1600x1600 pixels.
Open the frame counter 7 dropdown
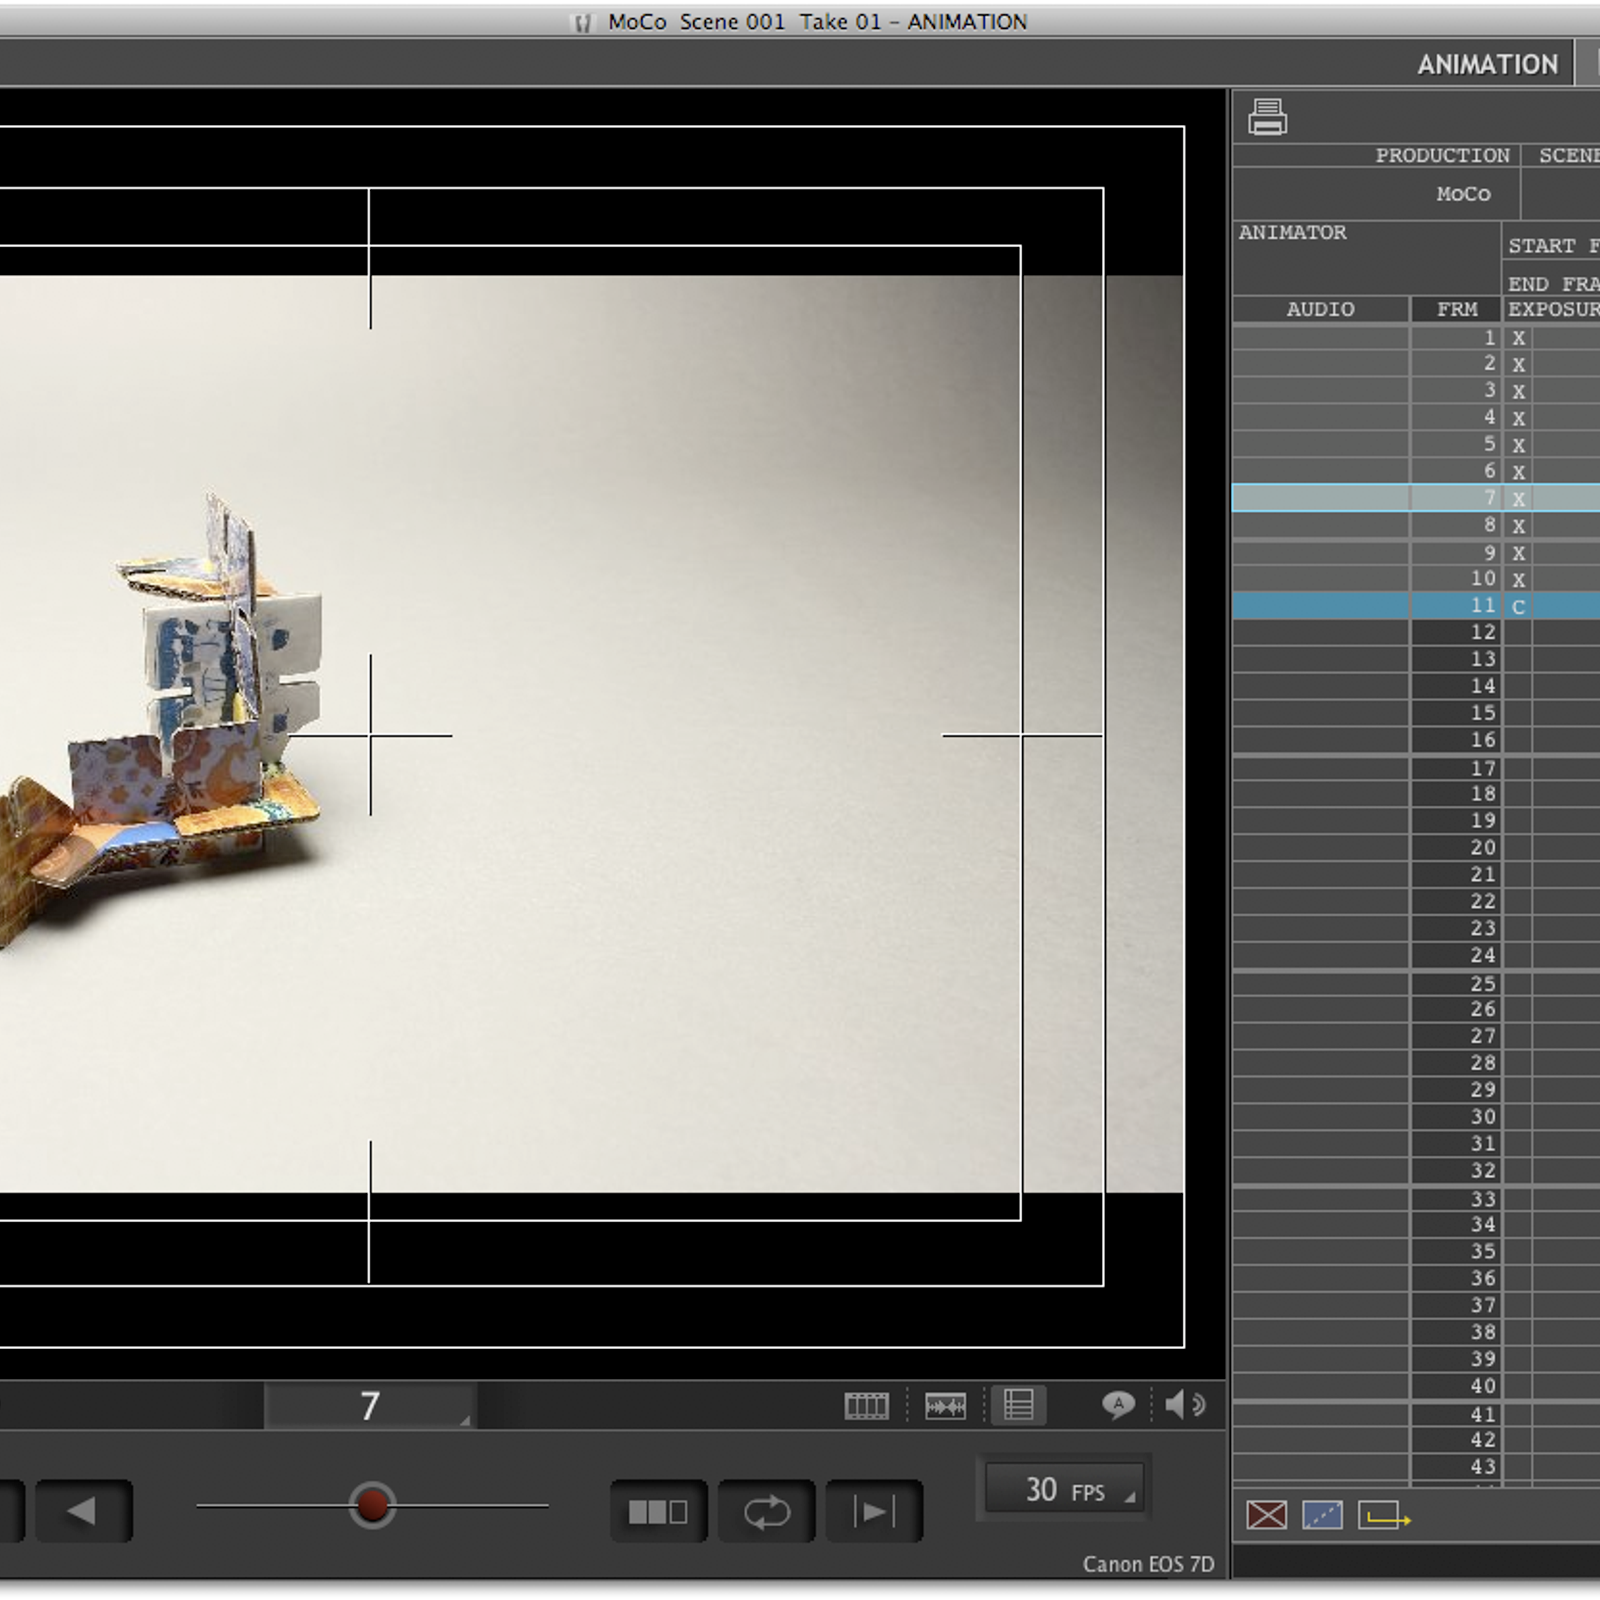[370, 1406]
